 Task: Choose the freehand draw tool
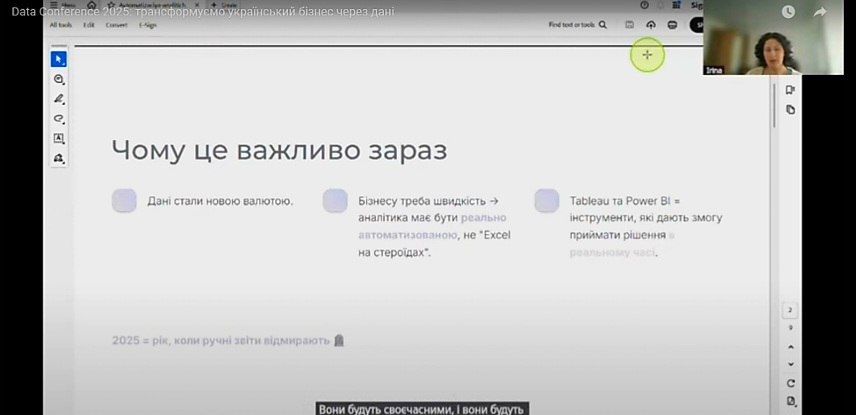pyautogui.click(x=59, y=119)
